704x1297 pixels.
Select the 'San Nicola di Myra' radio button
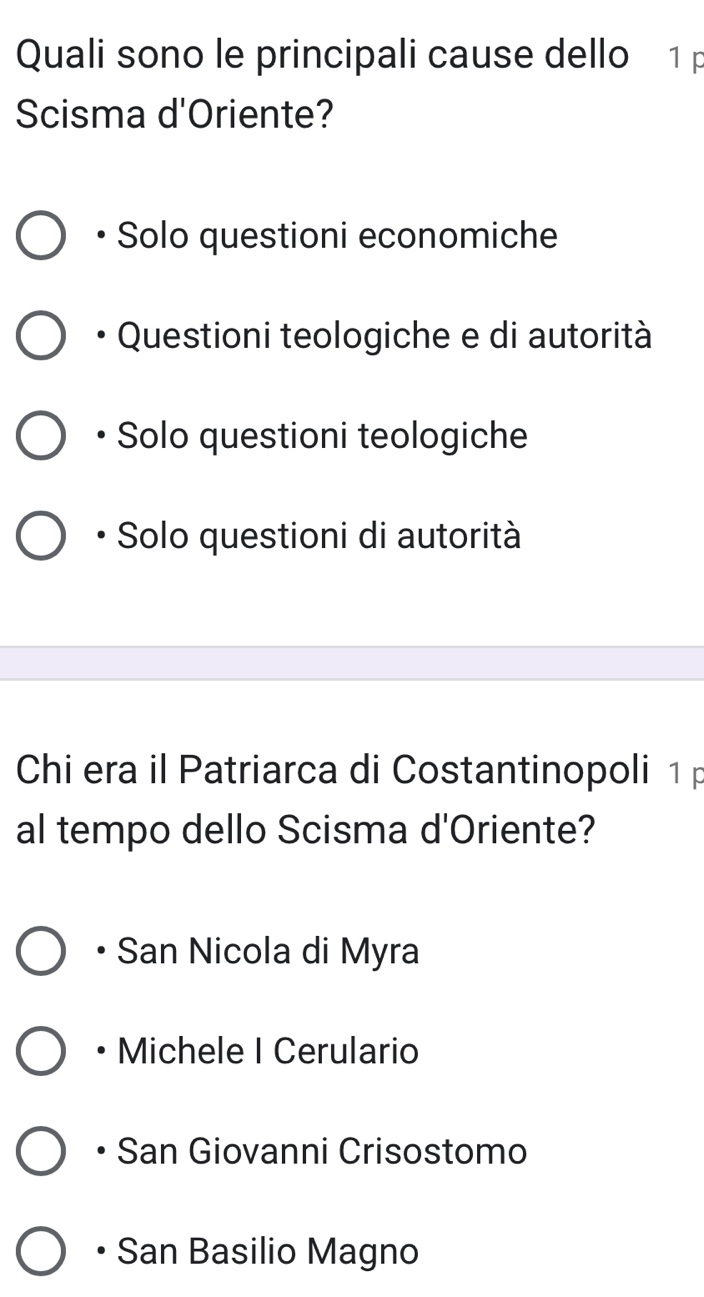coord(40,951)
